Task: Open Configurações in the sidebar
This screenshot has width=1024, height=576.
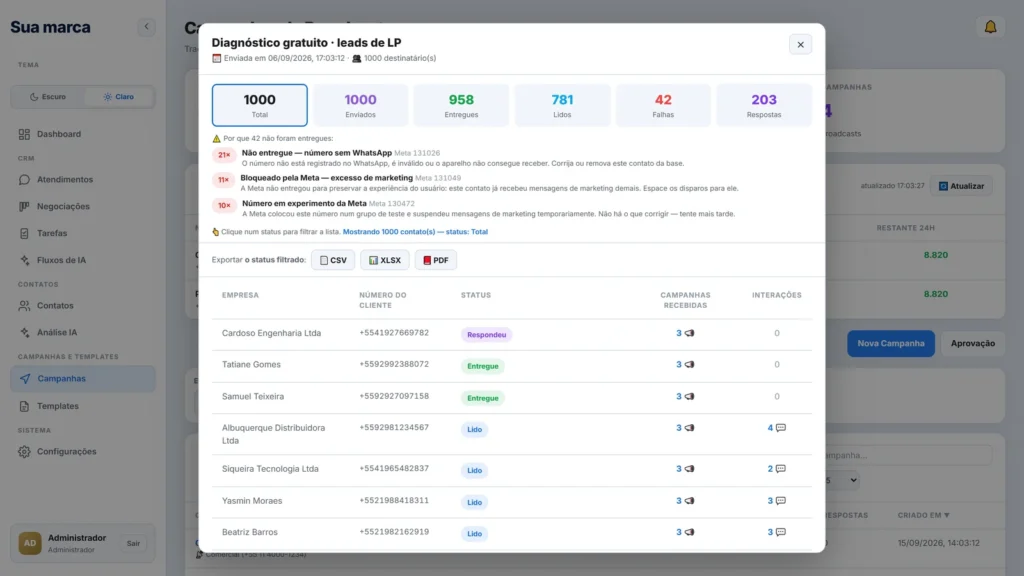Action: coord(83,452)
